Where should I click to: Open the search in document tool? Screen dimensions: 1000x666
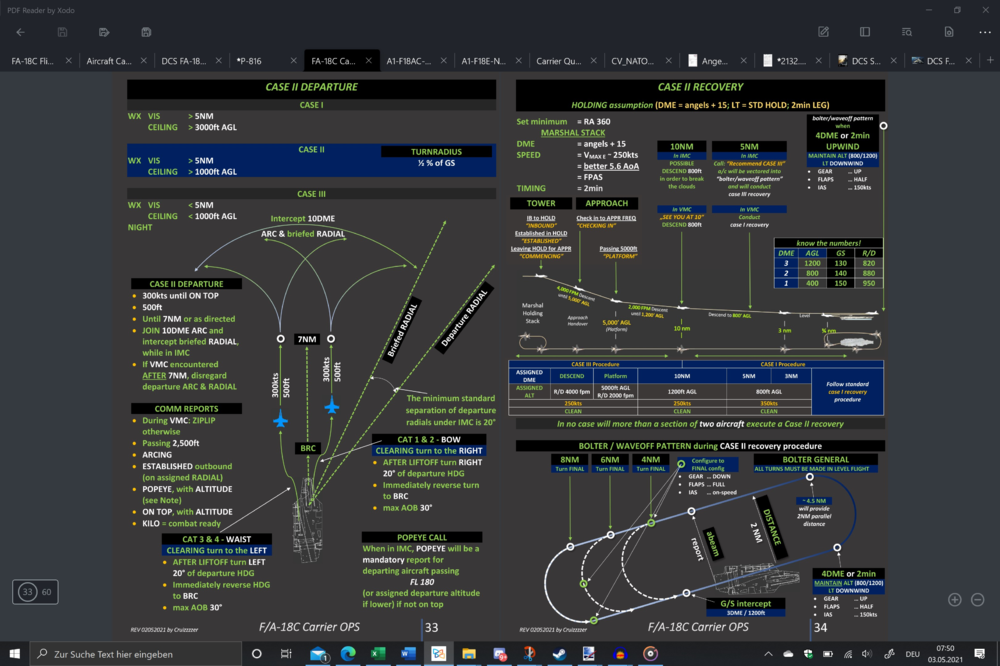click(x=906, y=32)
